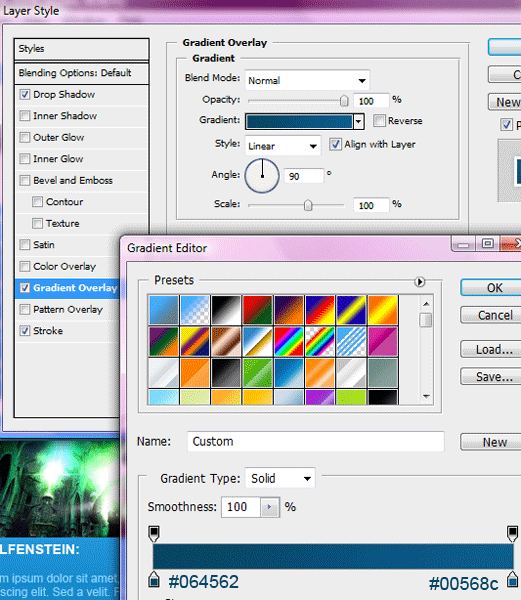Screen dimensions: 521x600
Task: Toggle the Satin checkbox
Action: click(x=25, y=245)
